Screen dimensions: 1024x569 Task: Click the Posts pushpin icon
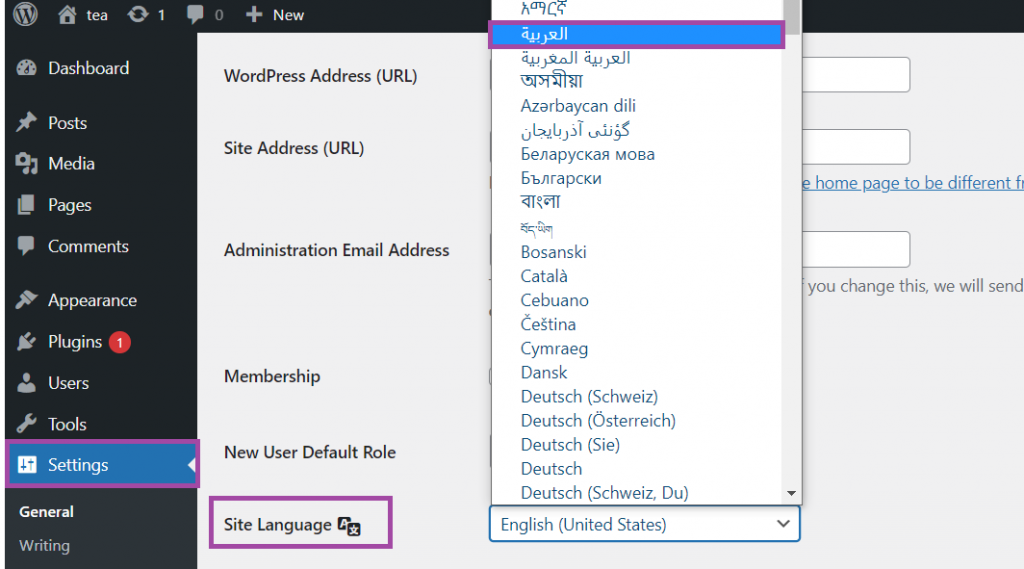27,123
